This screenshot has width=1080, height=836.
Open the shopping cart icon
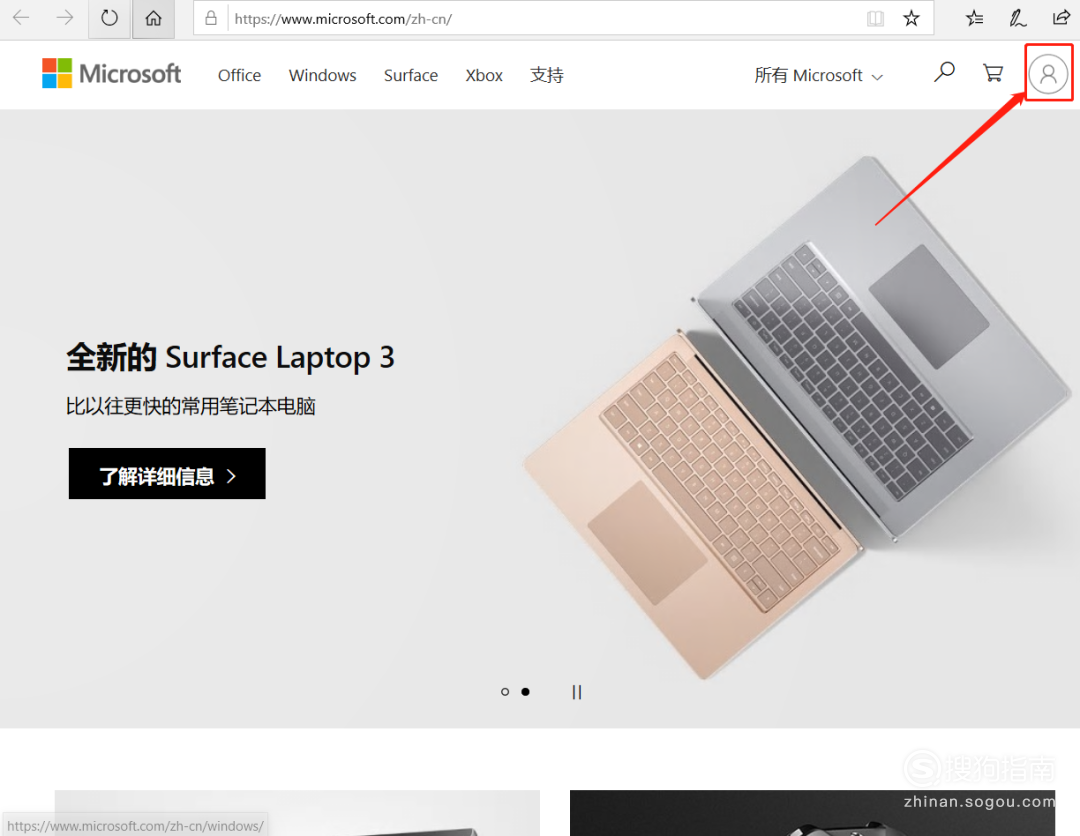(x=993, y=73)
